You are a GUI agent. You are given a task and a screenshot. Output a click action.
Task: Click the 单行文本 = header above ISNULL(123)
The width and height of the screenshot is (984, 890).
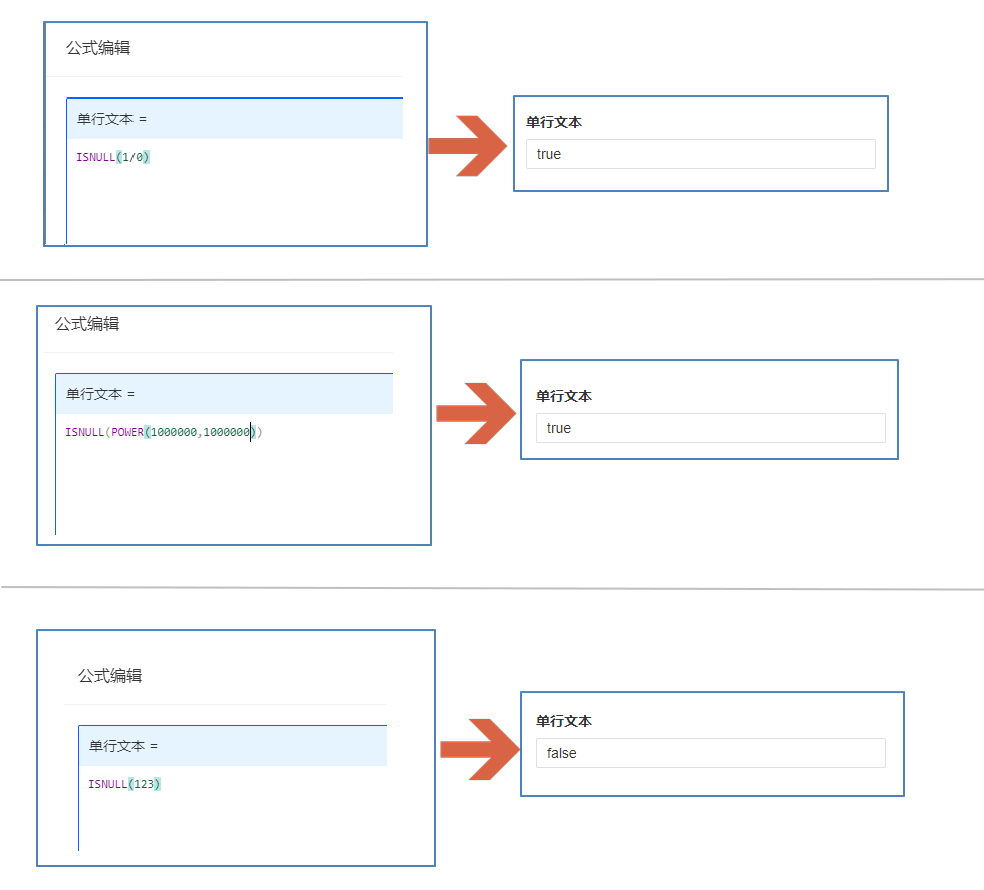tap(123, 746)
